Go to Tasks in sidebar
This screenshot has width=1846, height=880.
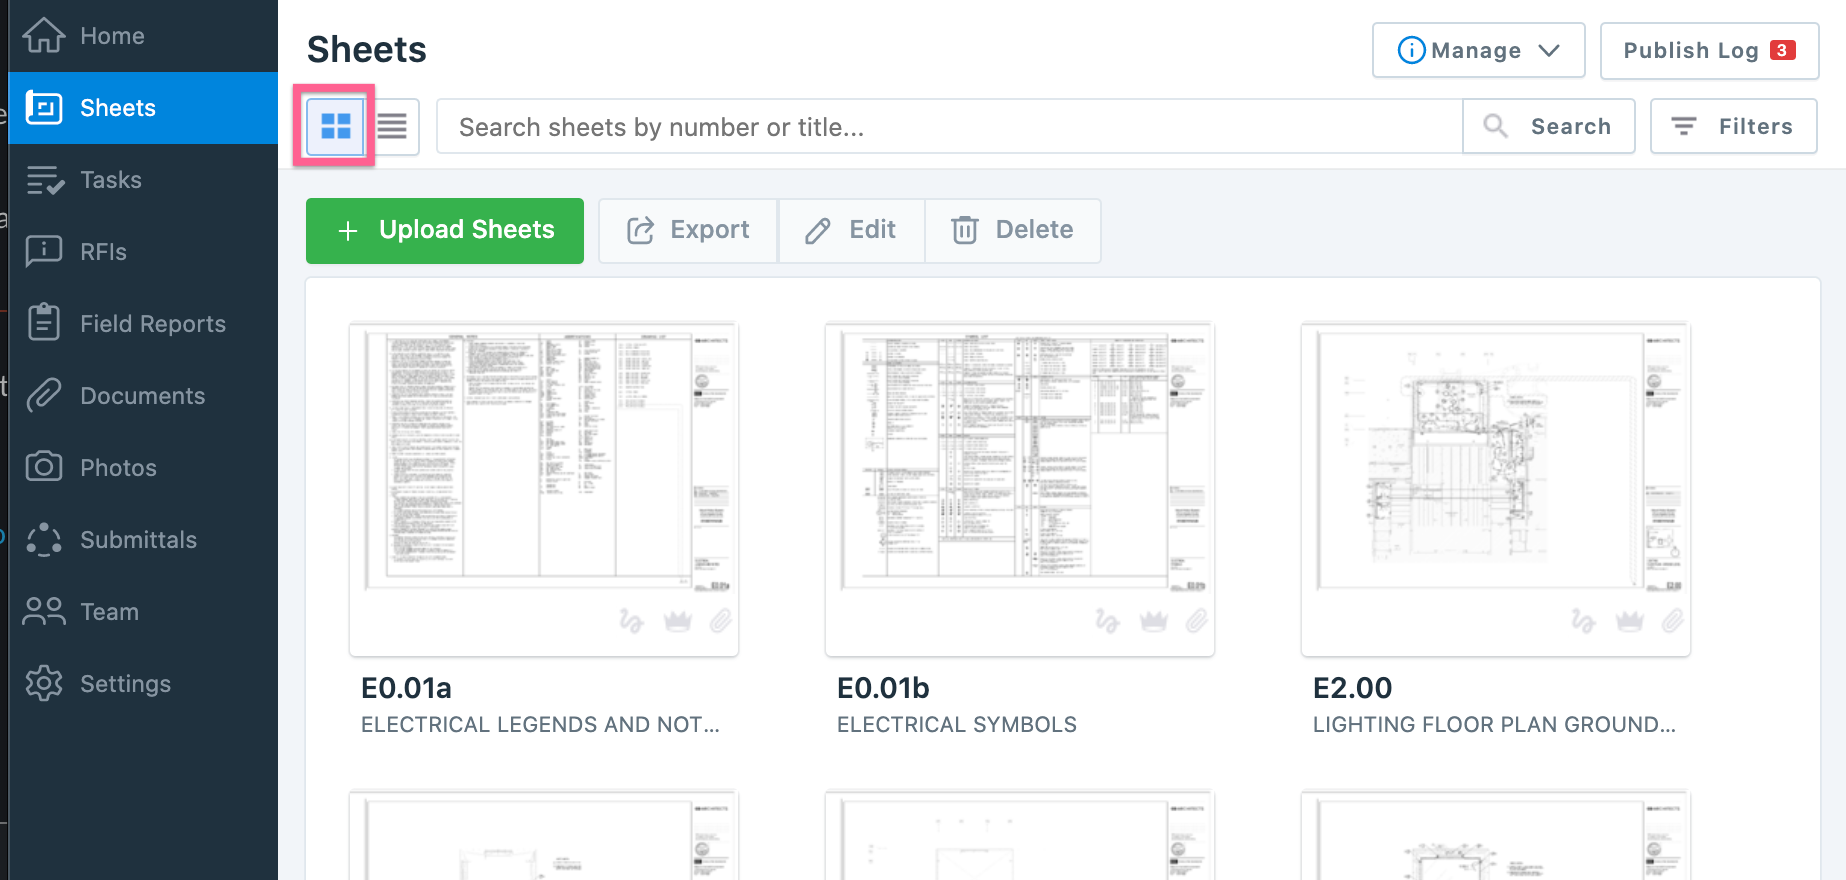(x=143, y=180)
